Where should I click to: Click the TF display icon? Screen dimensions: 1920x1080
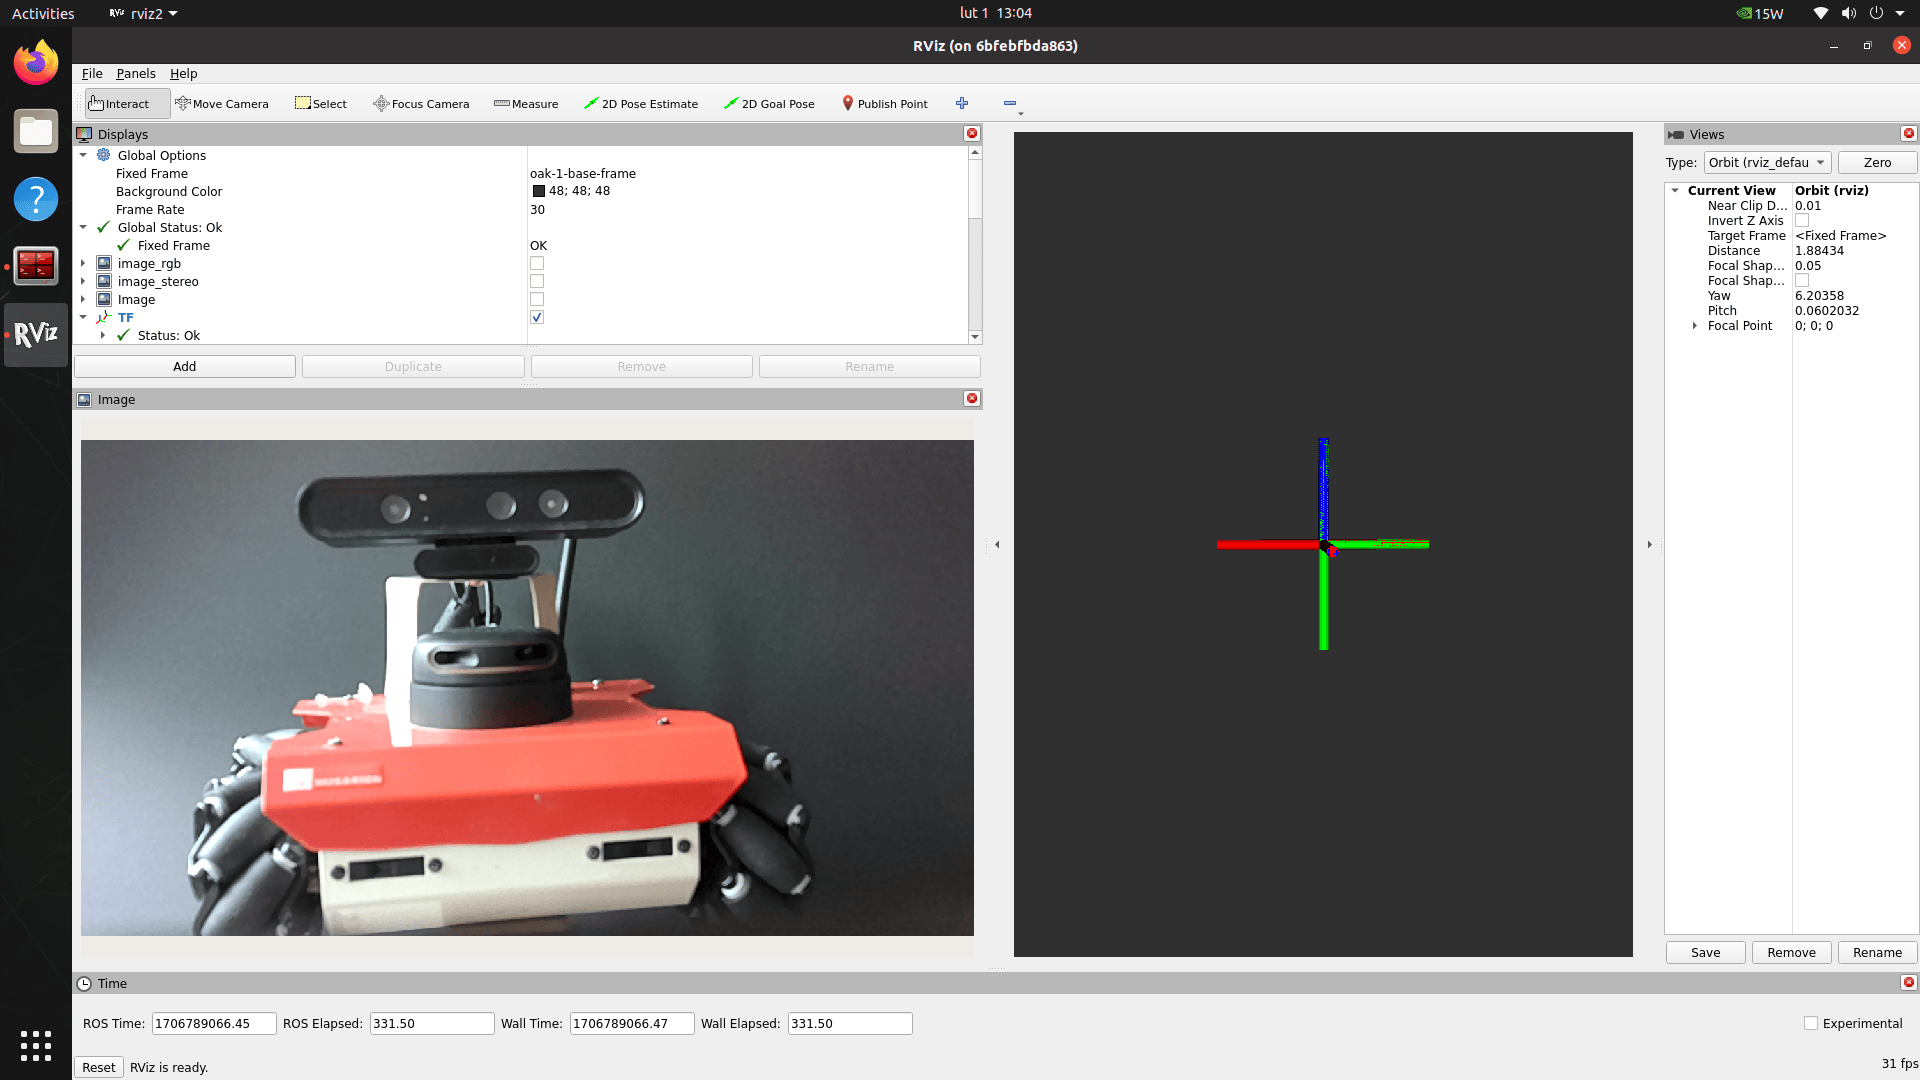tap(103, 317)
